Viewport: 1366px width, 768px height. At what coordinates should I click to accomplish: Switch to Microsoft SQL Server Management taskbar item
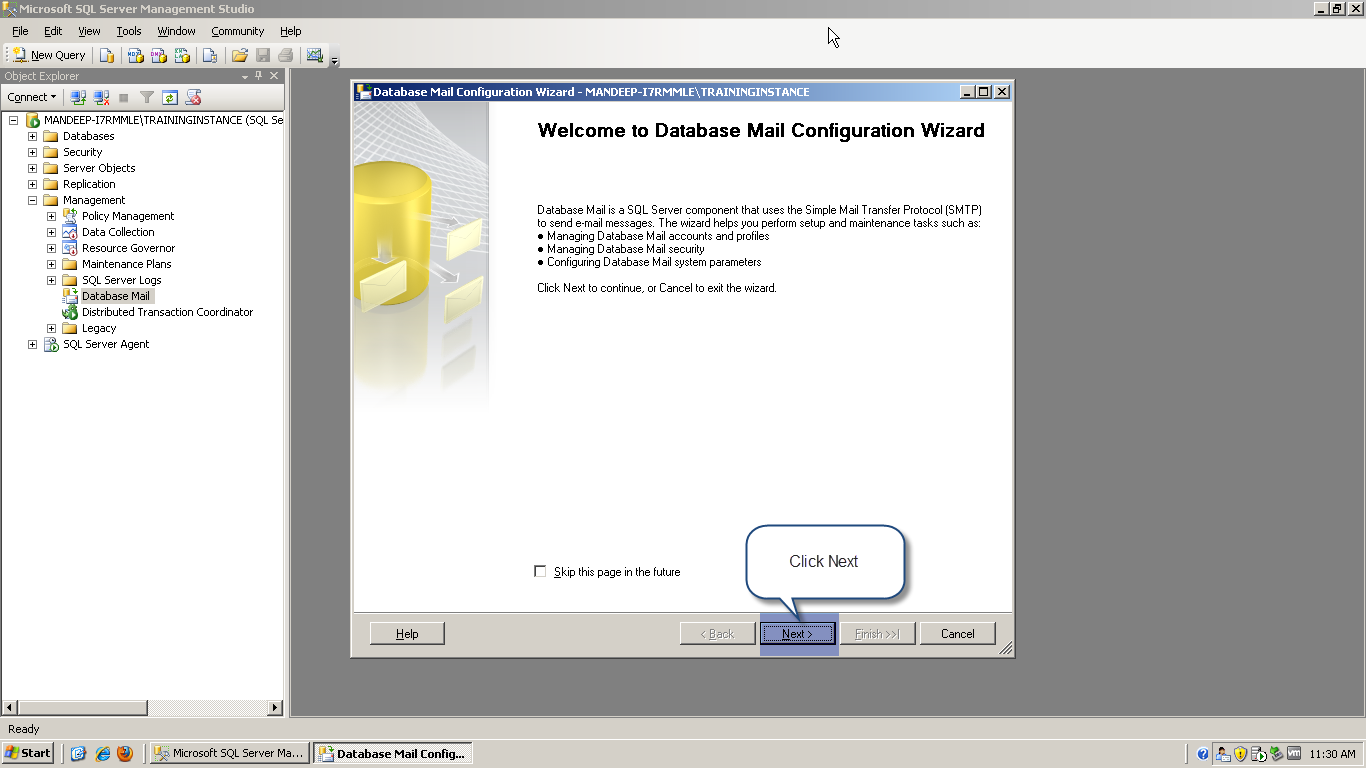click(229, 753)
